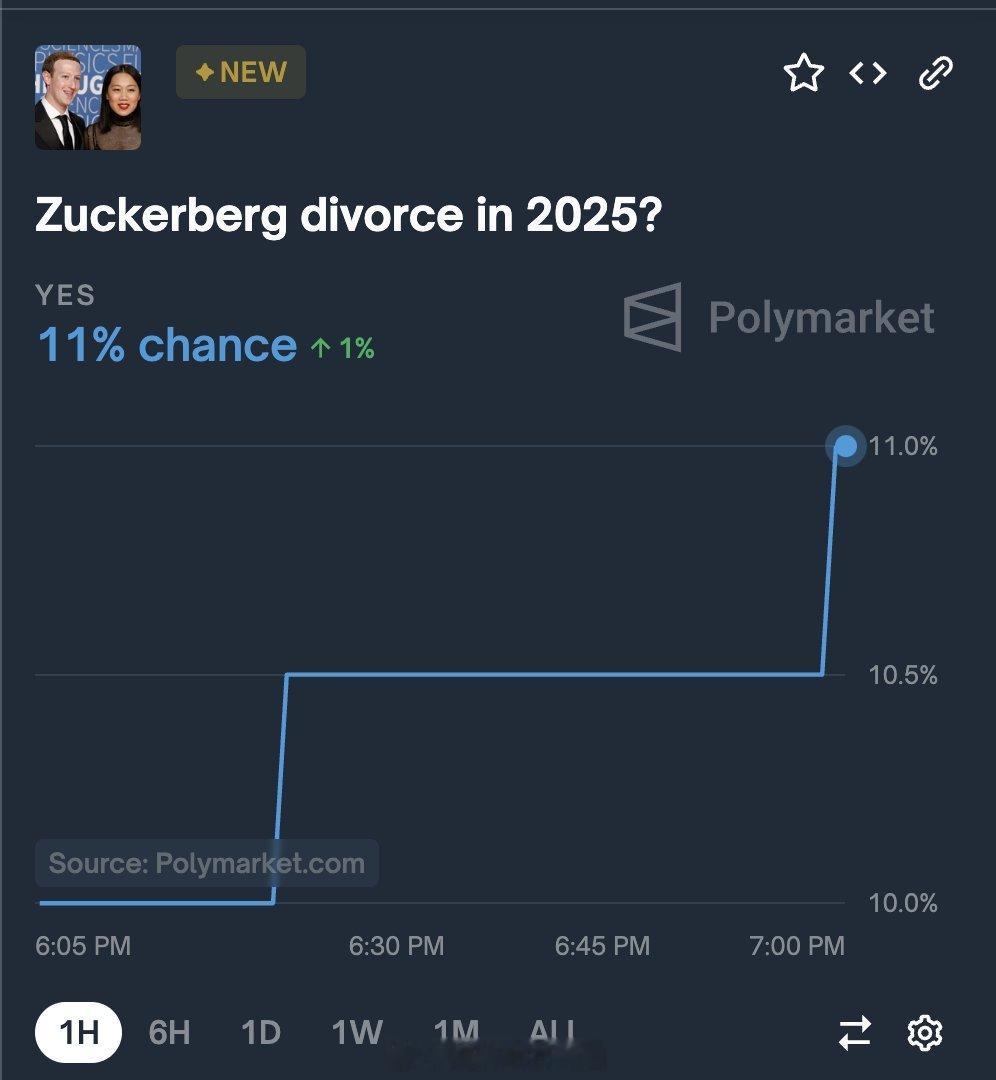Copy link with the chain icon
Image resolution: width=996 pixels, height=1080 pixels.
tap(935, 73)
